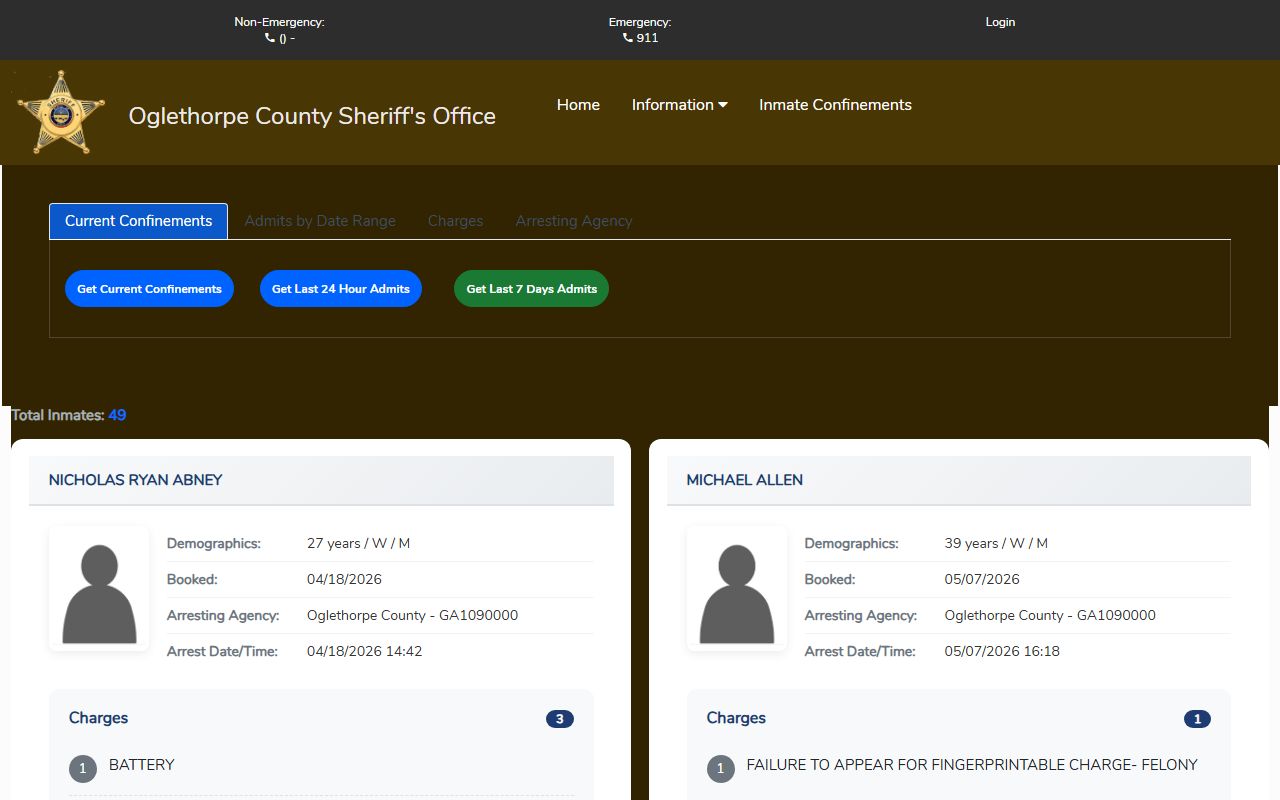Click Abney's arresting agency GA1090000 value
This screenshot has height=800, width=1280.
click(413, 616)
